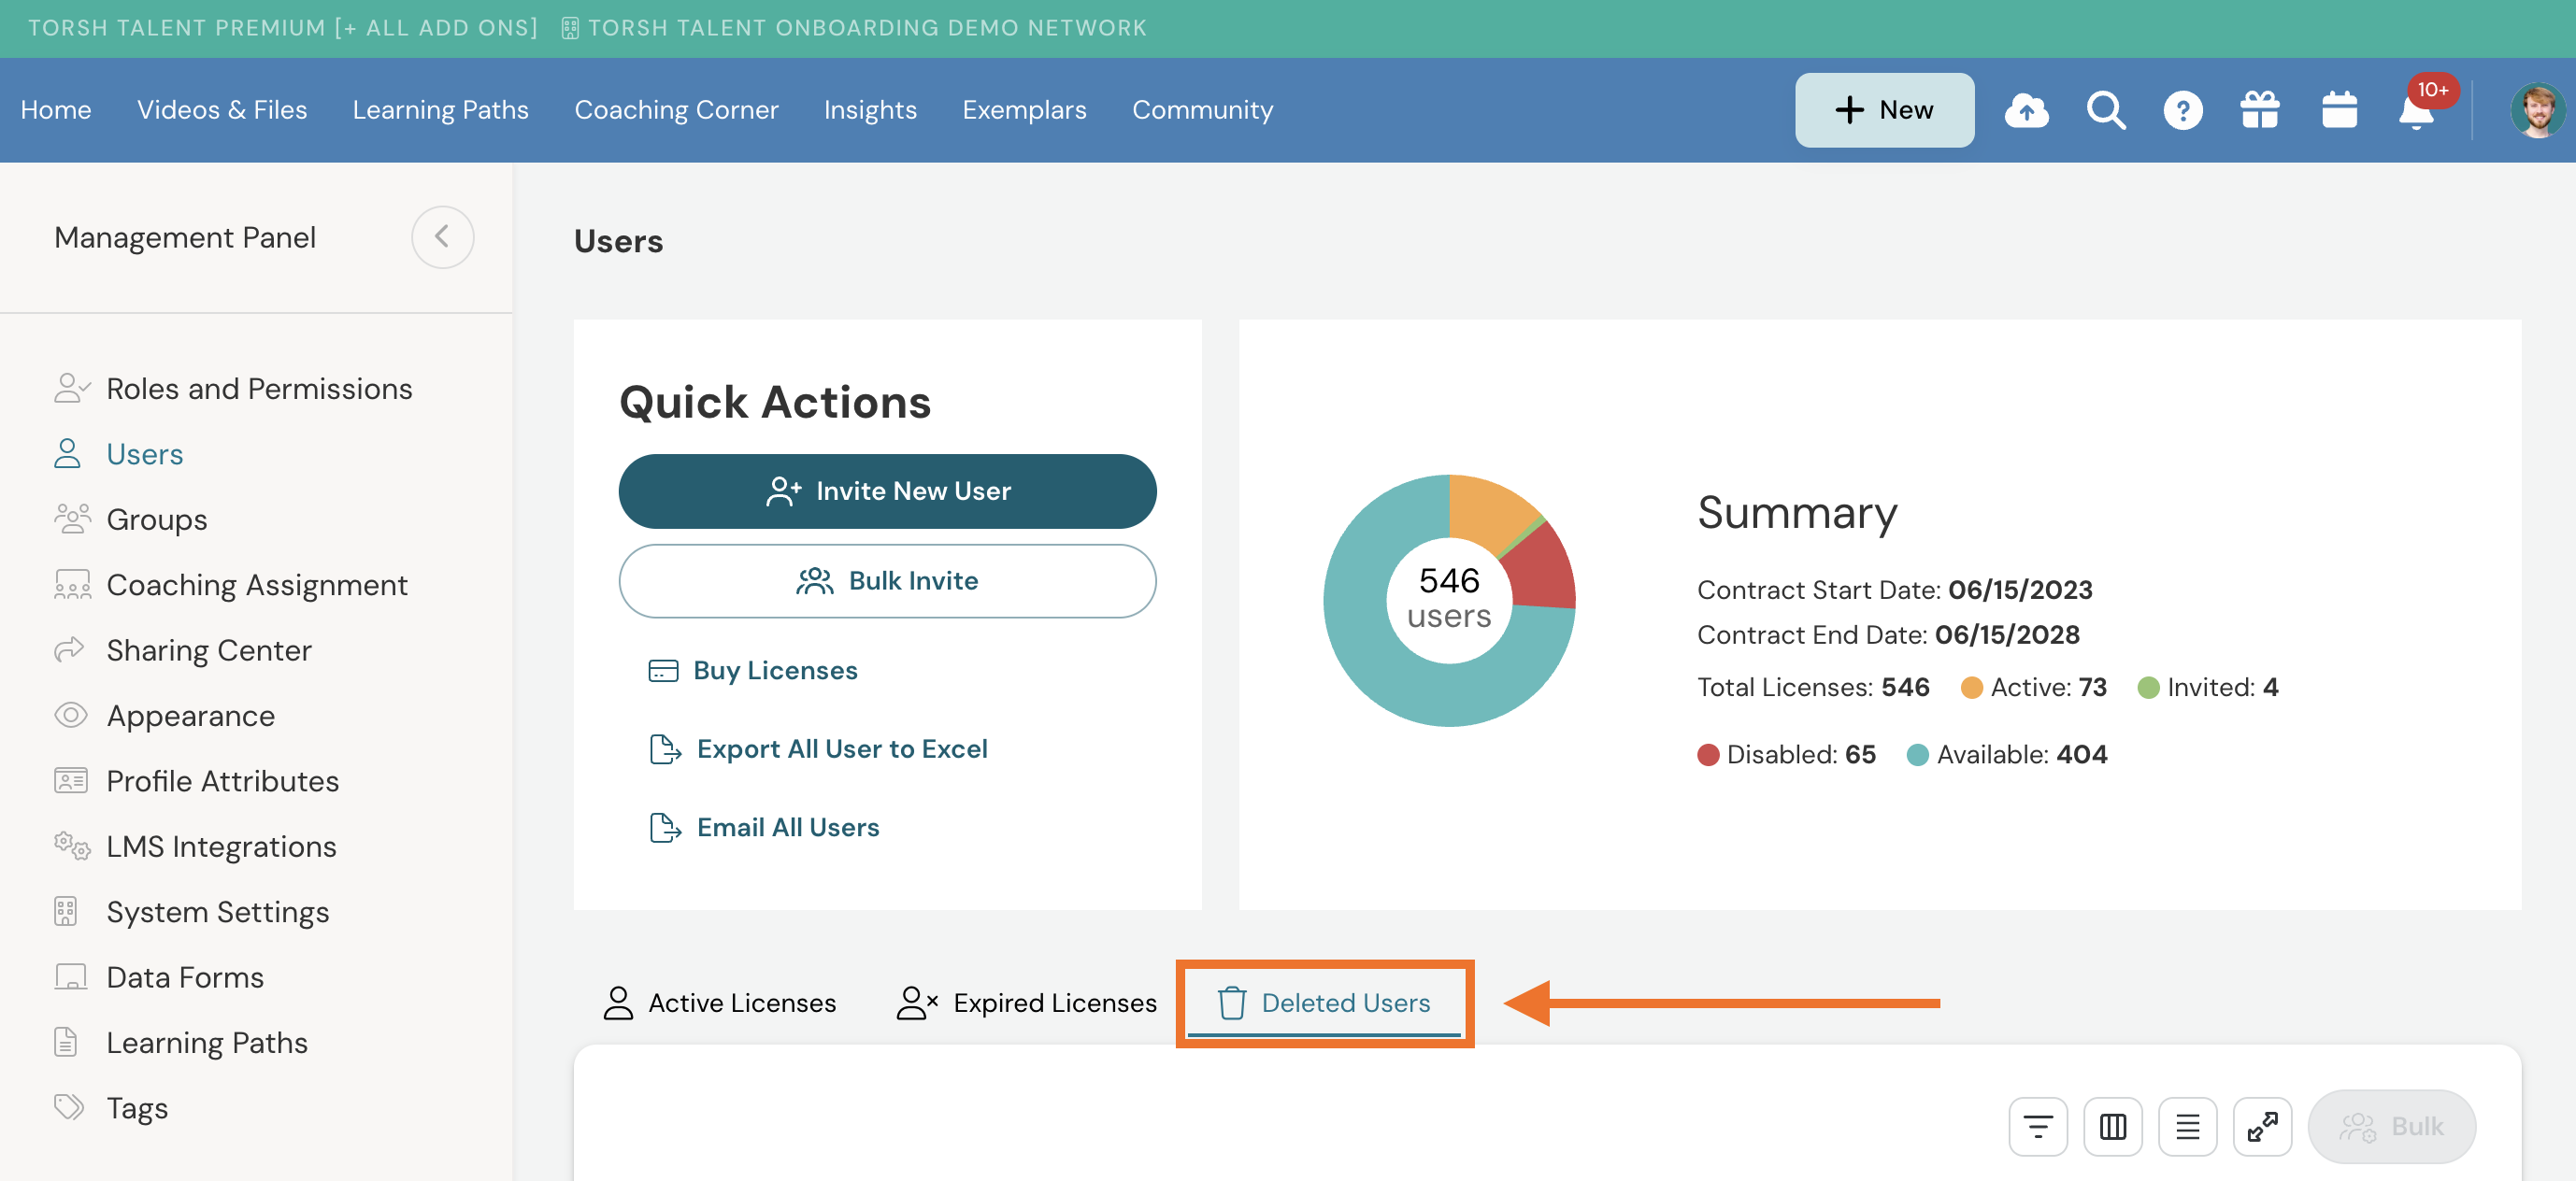Click the teal Available legend dot
The width and height of the screenshot is (2576, 1181).
pyautogui.click(x=1917, y=754)
